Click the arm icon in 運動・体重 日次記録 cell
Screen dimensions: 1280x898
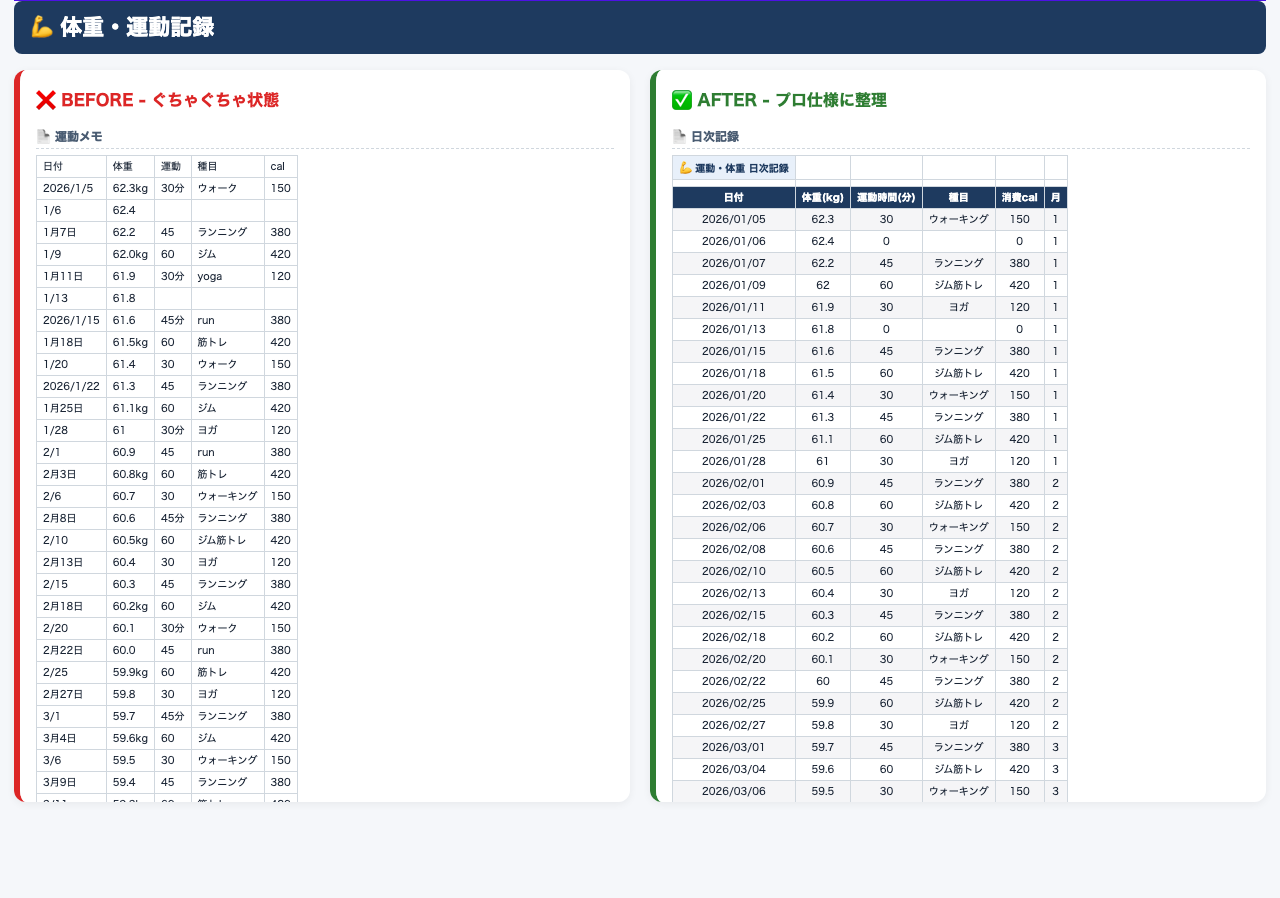685,168
